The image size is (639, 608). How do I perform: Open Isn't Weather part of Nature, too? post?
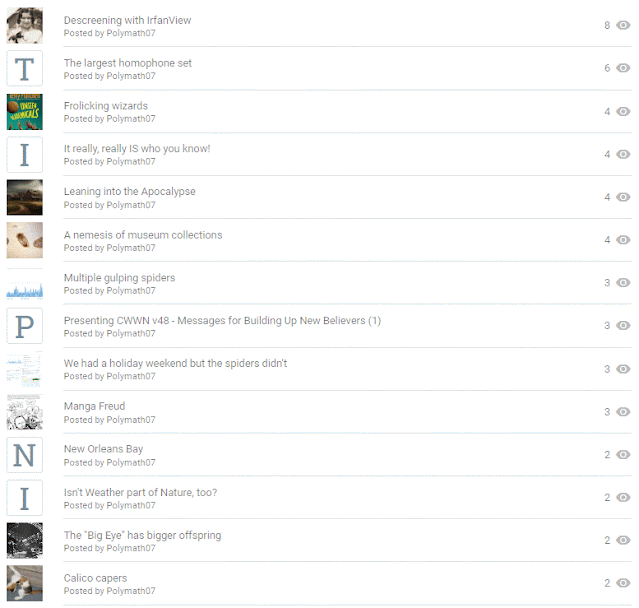pos(140,492)
